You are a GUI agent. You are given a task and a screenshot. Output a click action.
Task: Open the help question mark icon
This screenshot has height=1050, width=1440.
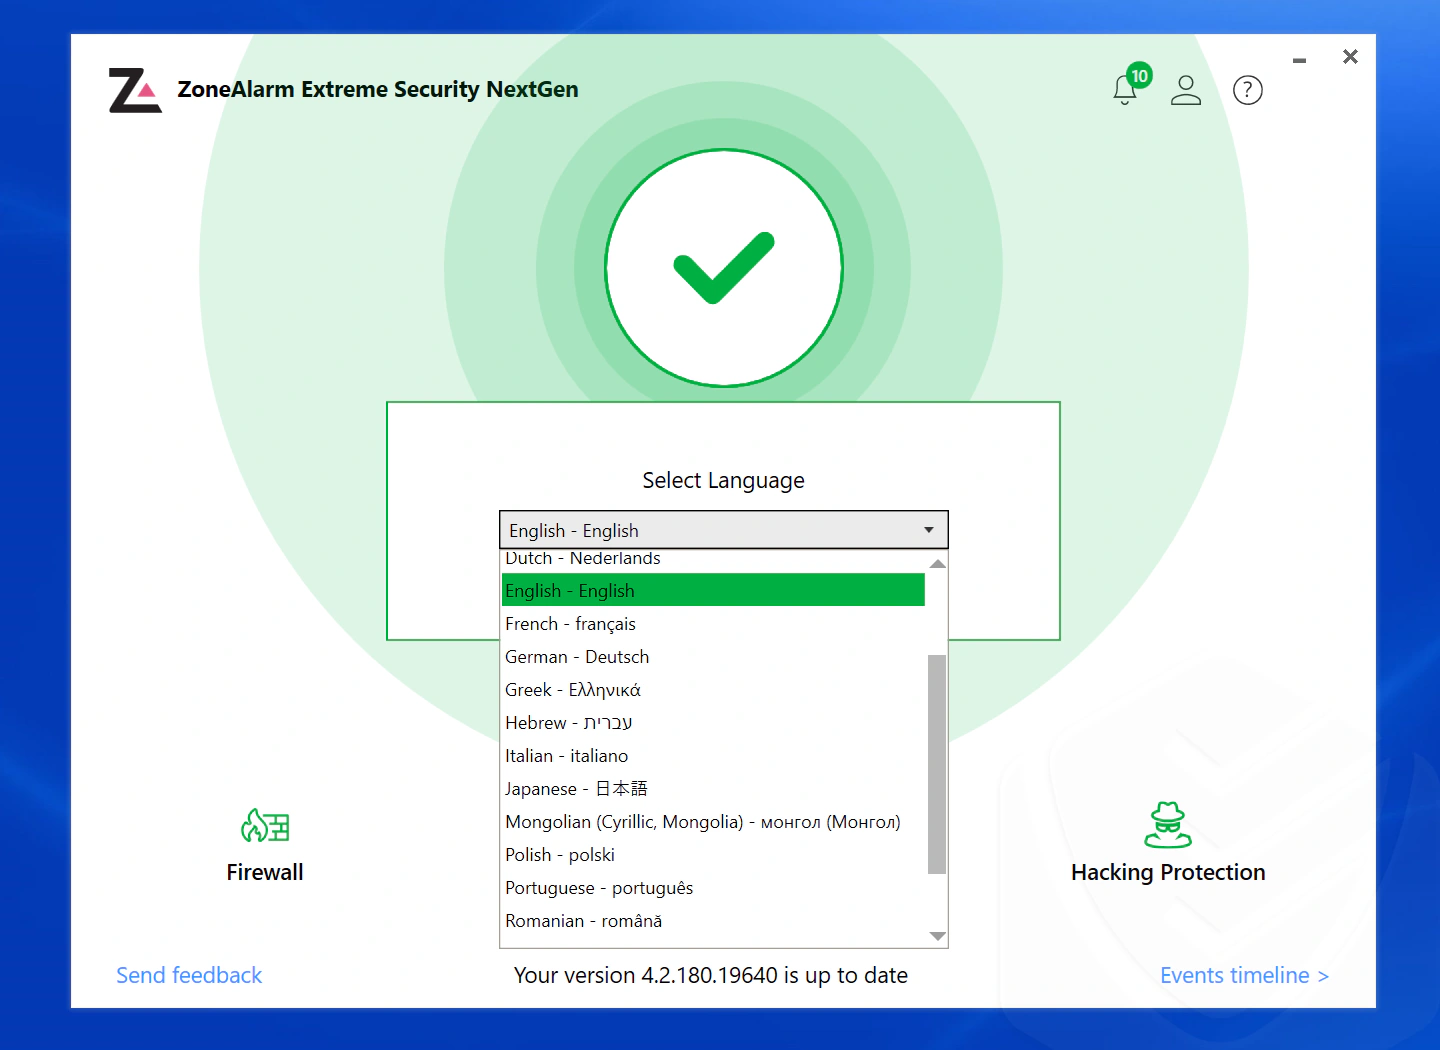(x=1248, y=90)
